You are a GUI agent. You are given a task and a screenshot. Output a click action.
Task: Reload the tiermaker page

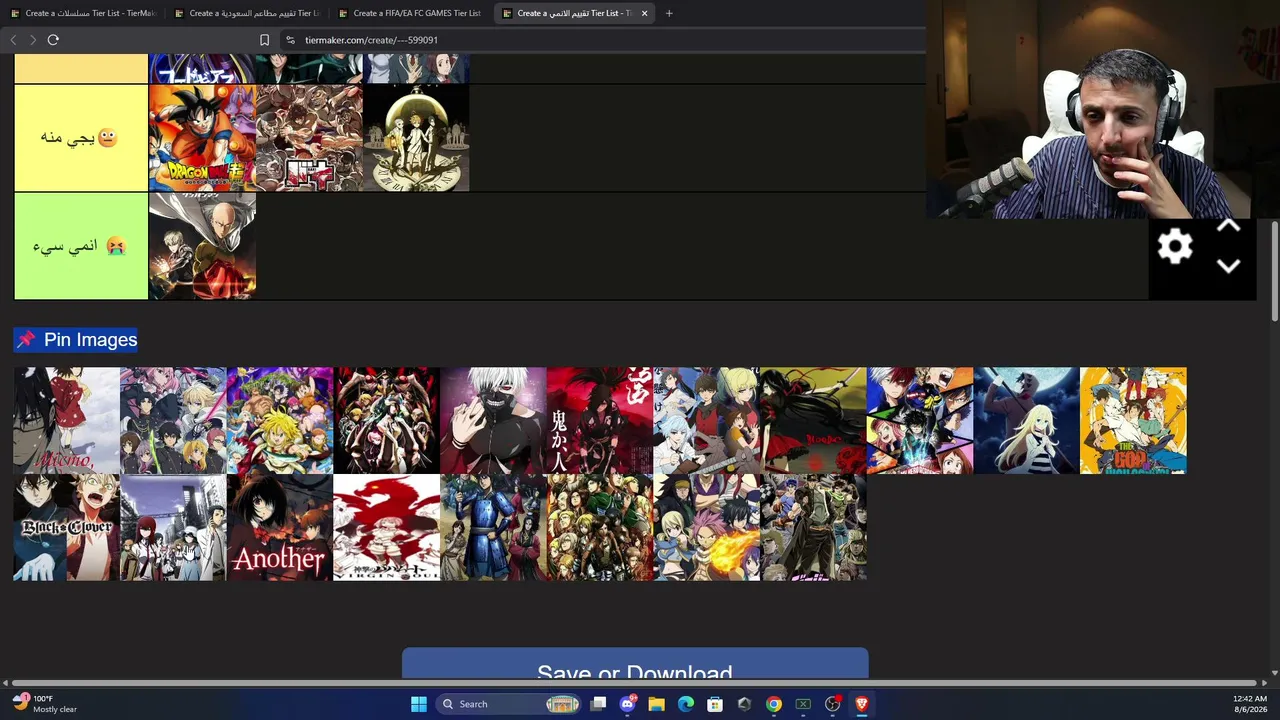click(53, 40)
